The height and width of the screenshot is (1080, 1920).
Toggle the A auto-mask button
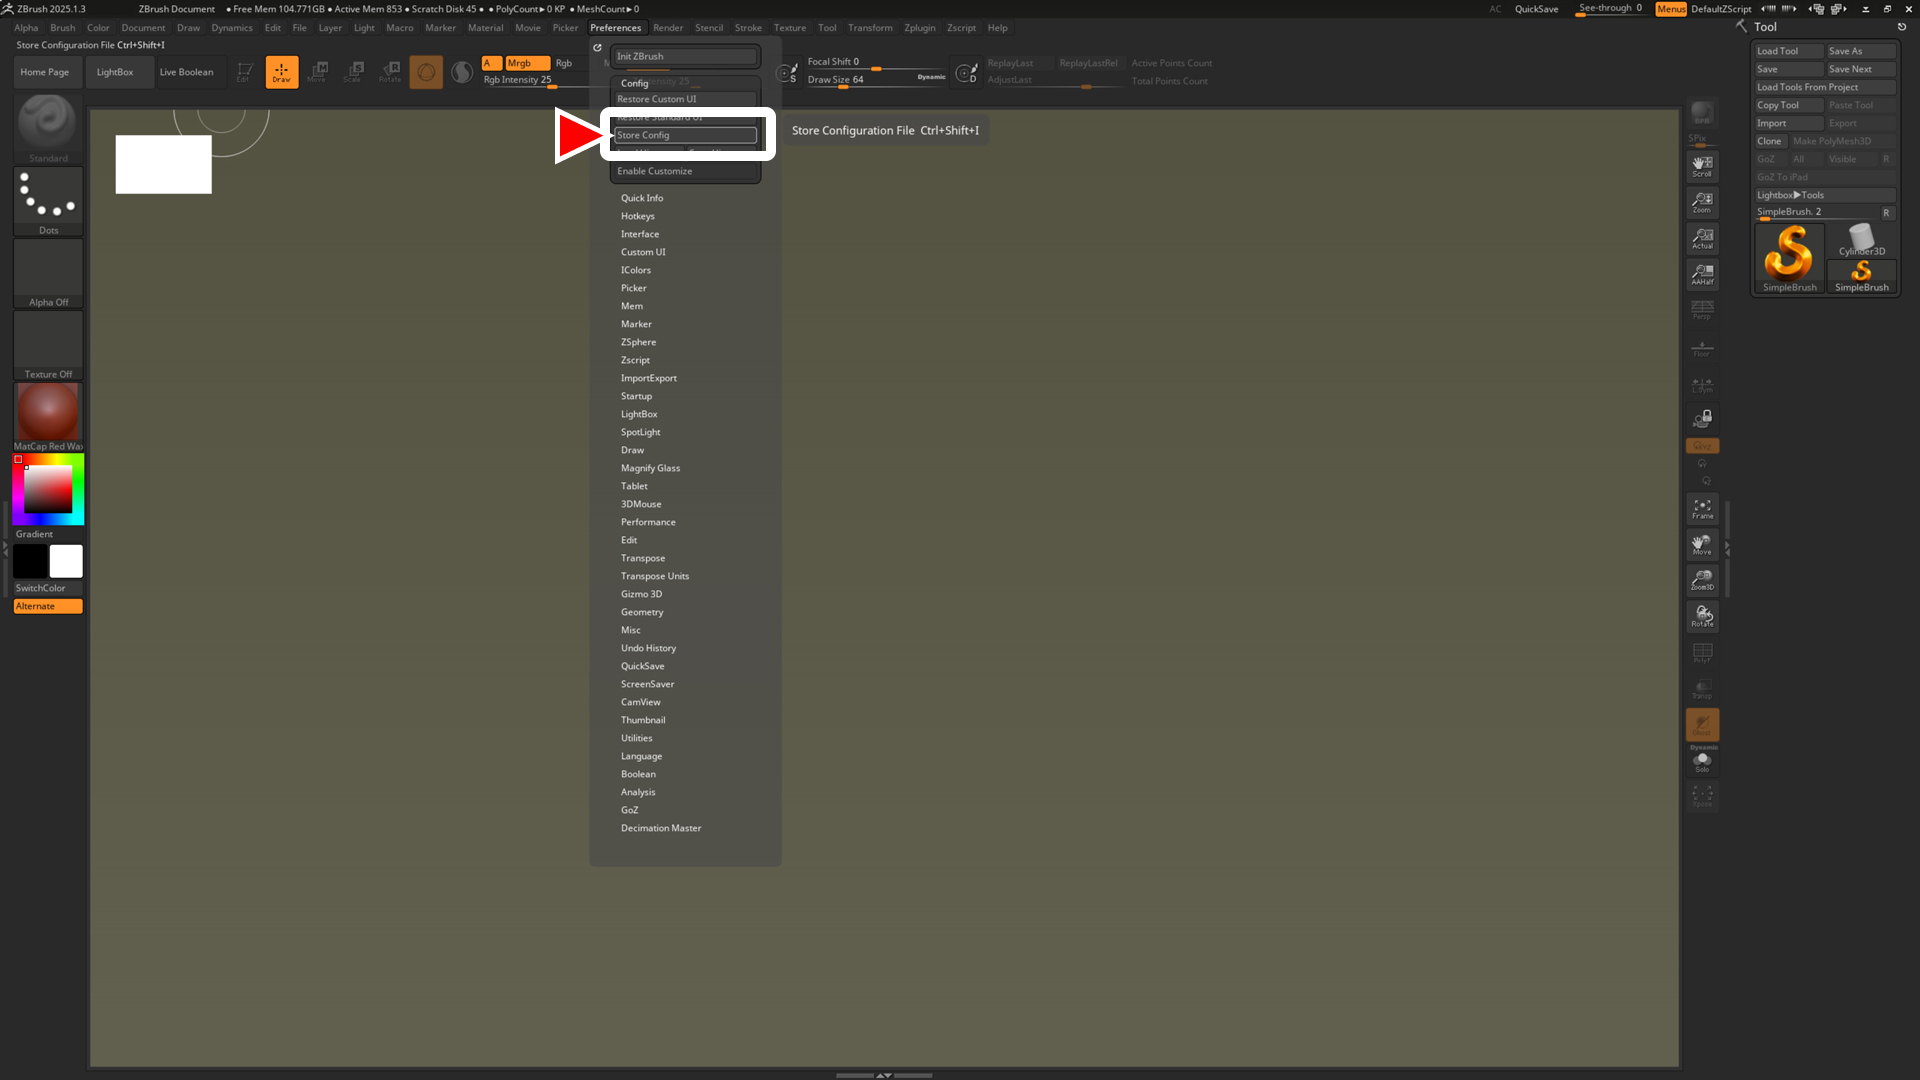(x=491, y=63)
